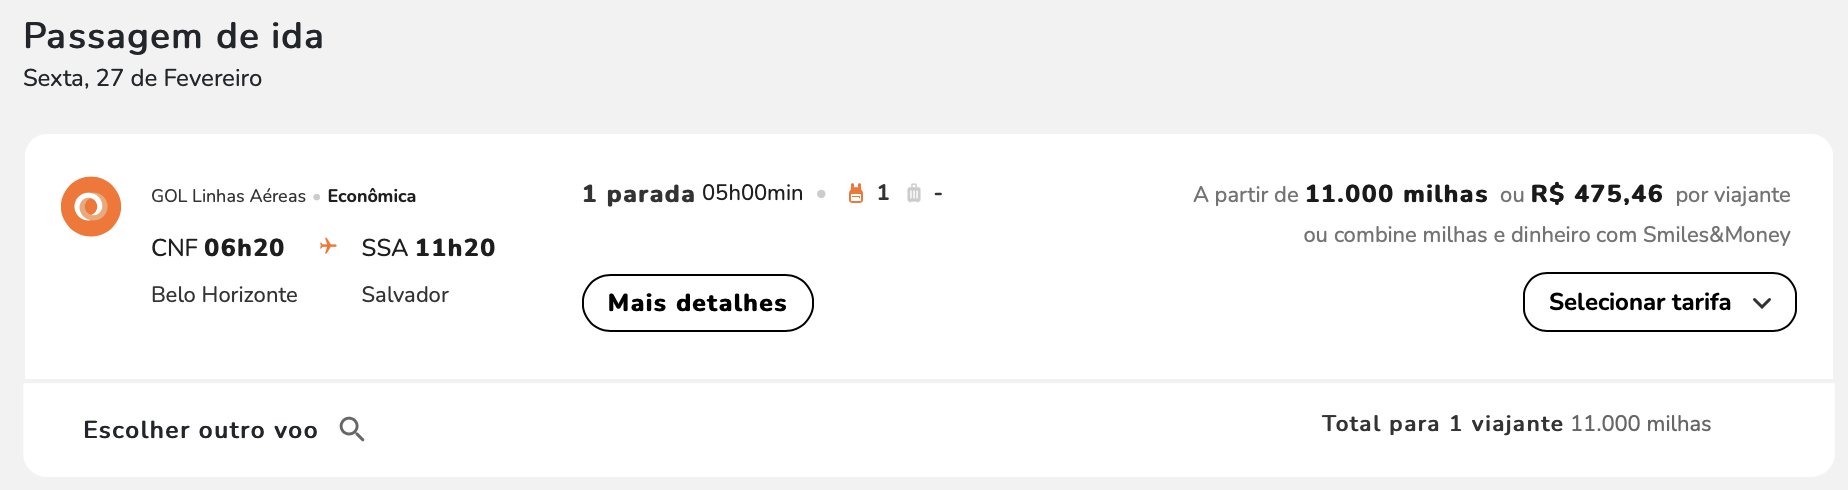Click the magnifier icon beside Escolher outro voo
1848x490 pixels.
(352, 429)
